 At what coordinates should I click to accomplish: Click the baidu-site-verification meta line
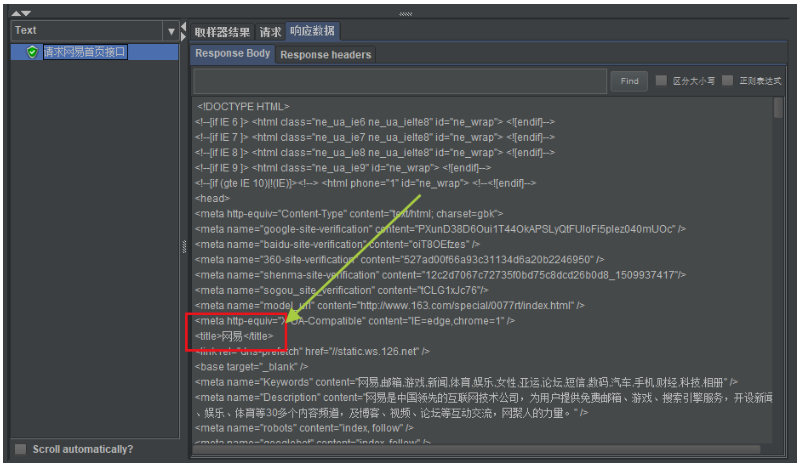(337, 244)
